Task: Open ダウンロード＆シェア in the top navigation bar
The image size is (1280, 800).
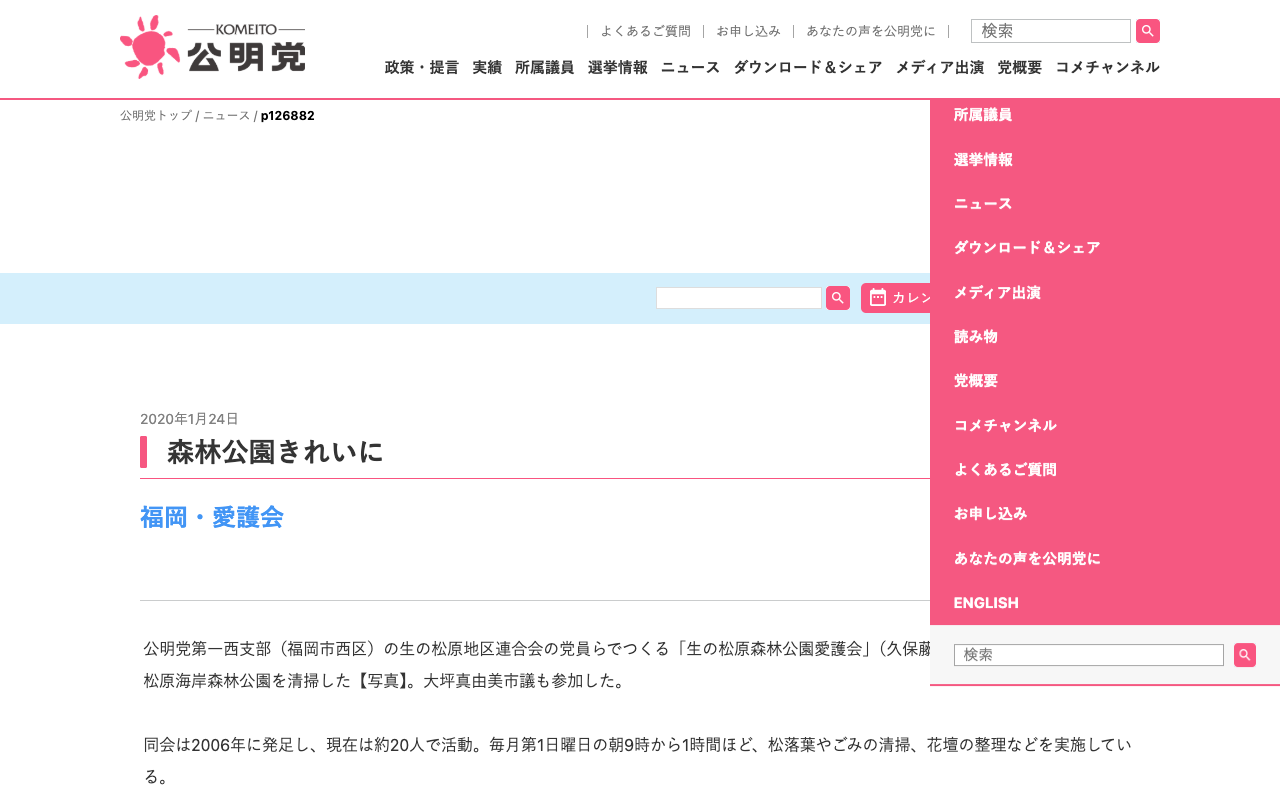Action: (808, 68)
